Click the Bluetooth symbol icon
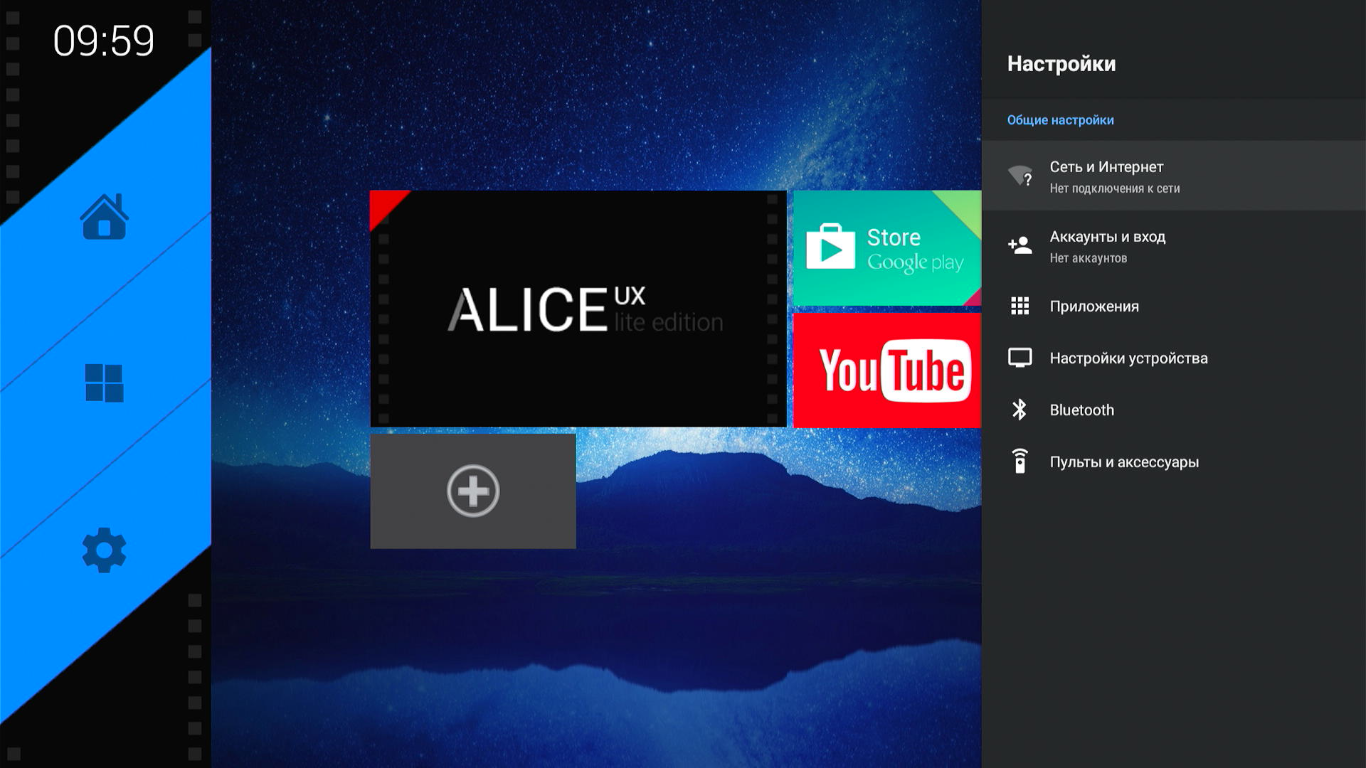 click(1020, 410)
